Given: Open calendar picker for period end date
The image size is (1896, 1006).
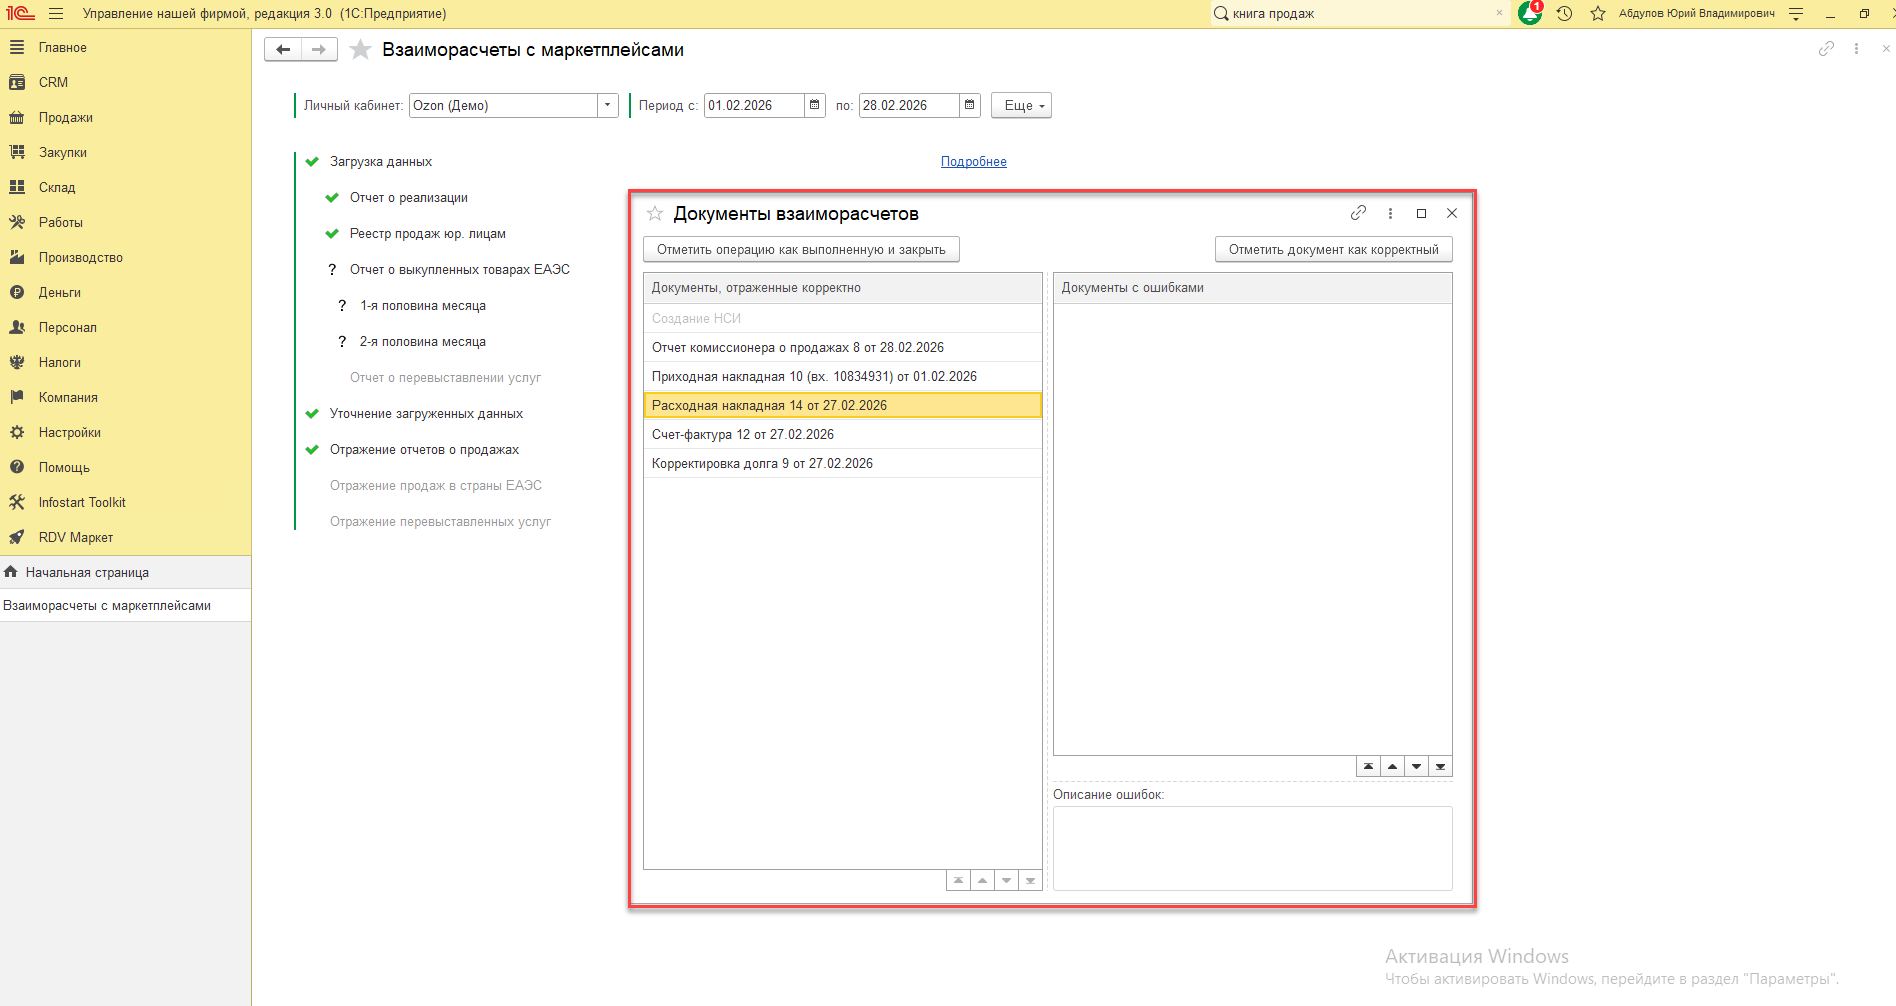Looking at the screenshot, I should 969,105.
